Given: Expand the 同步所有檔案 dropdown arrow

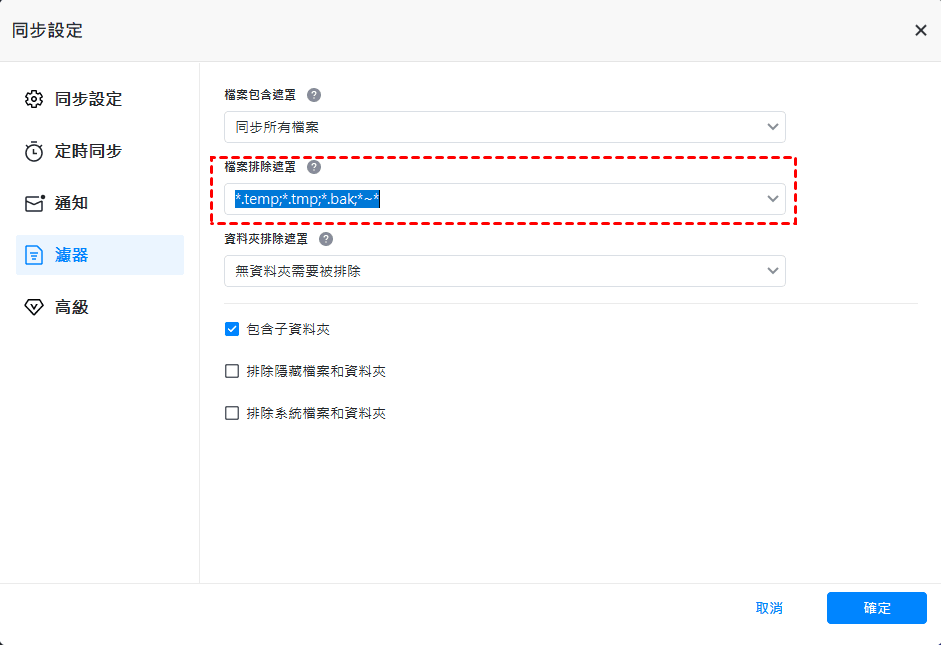Looking at the screenshot, I should (x=772, y=127).
